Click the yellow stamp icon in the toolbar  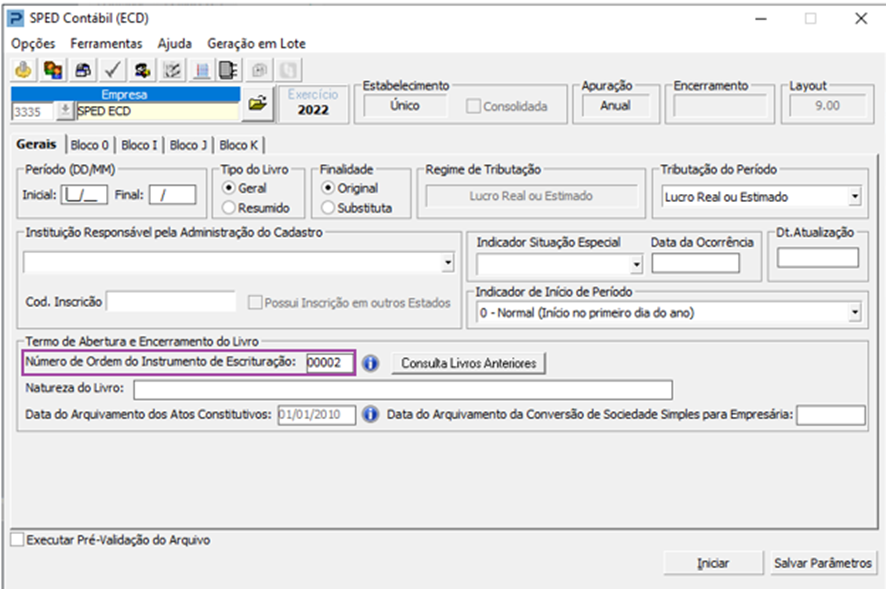click(x=24, y=70)
